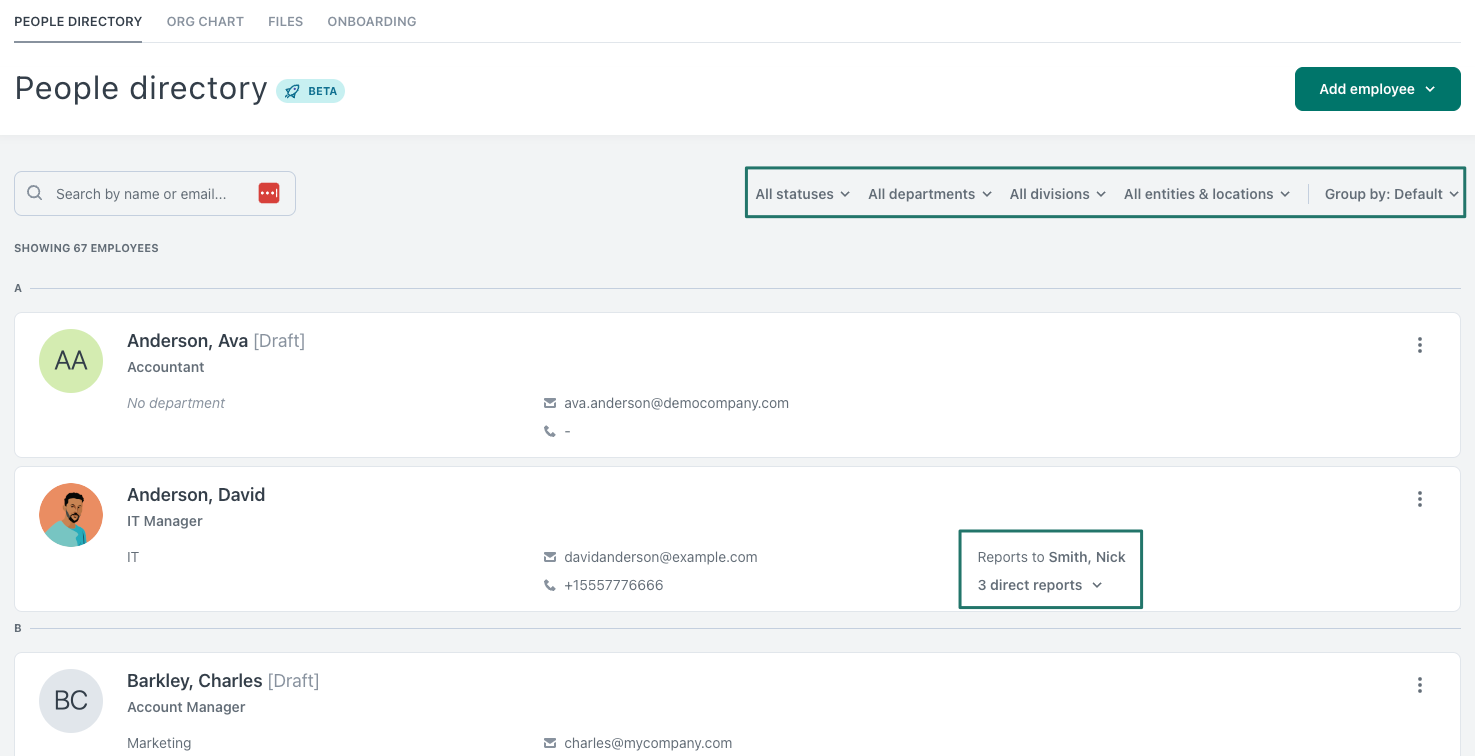This screenshot has height=756, width=1475.
Task: Open the All entities & locations filter
Action: click(1206, 193)
